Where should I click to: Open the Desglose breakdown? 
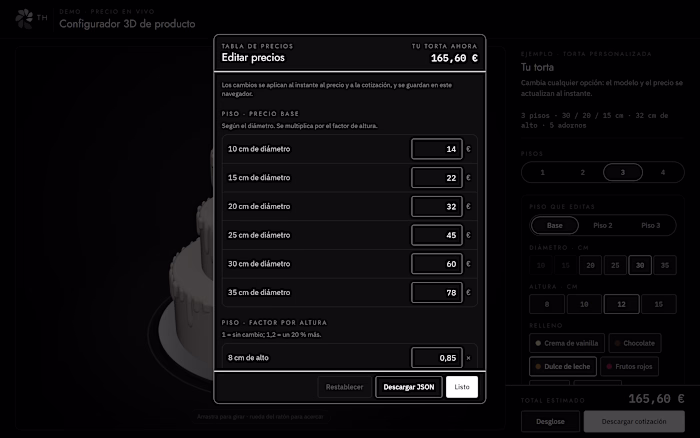(550, 421)
